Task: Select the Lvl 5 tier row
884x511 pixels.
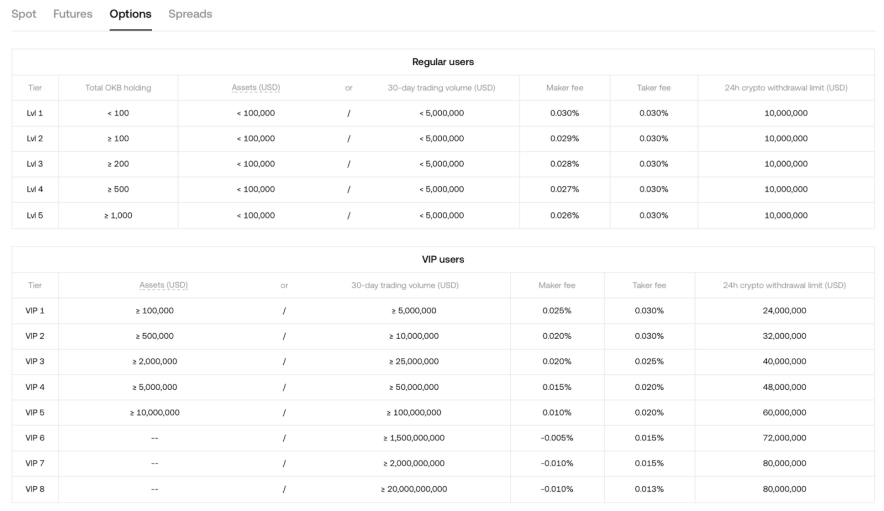Action: tap(34, 215)
